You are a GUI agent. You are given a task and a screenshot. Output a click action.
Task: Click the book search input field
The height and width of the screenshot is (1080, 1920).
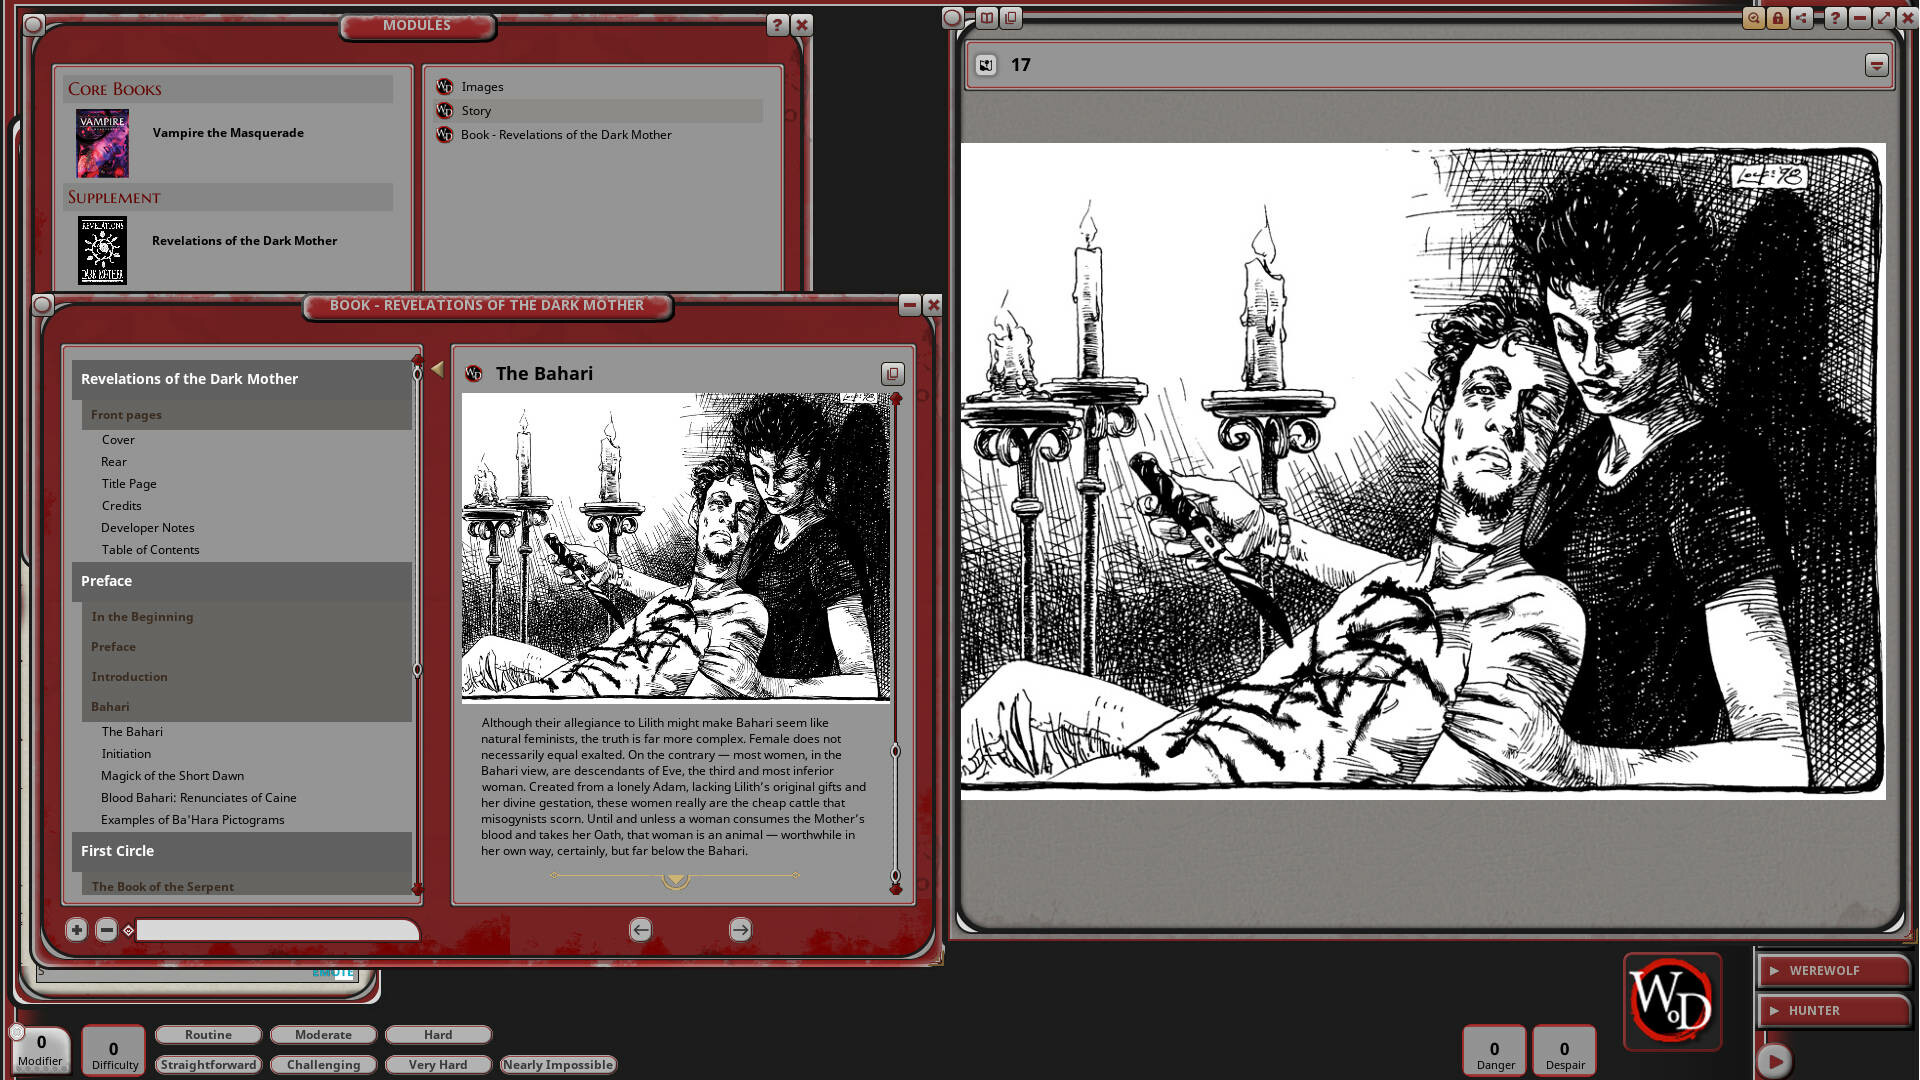(277, 930)
